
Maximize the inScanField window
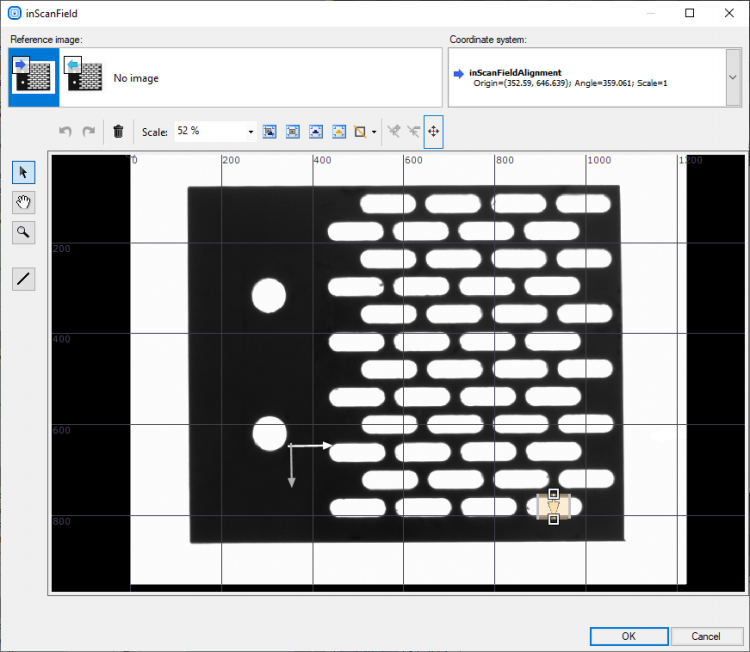point(689,14)
